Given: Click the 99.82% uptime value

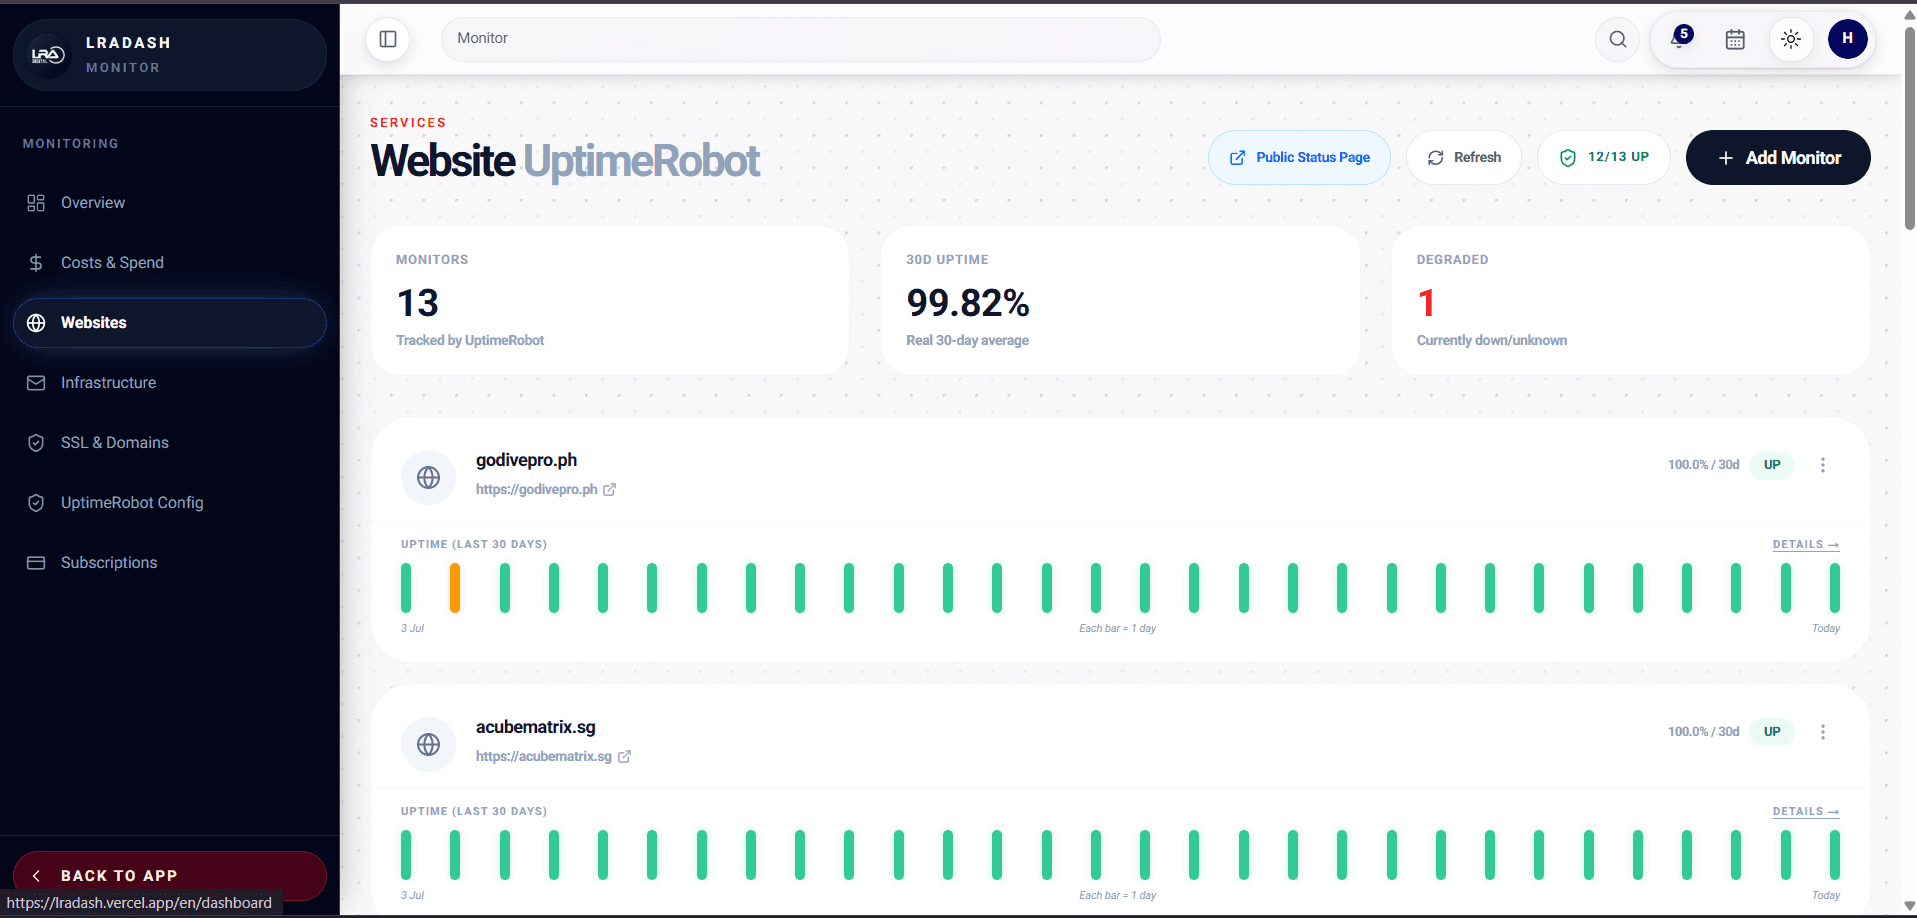Looking at the screenshot, I should [968, 303].
